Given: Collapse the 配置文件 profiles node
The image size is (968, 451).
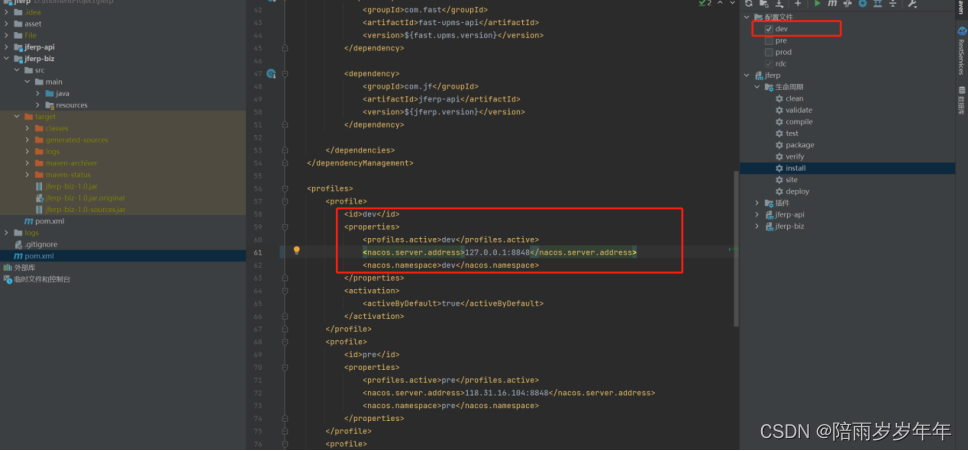Looking at the screenshot, I should pos(747,17).
